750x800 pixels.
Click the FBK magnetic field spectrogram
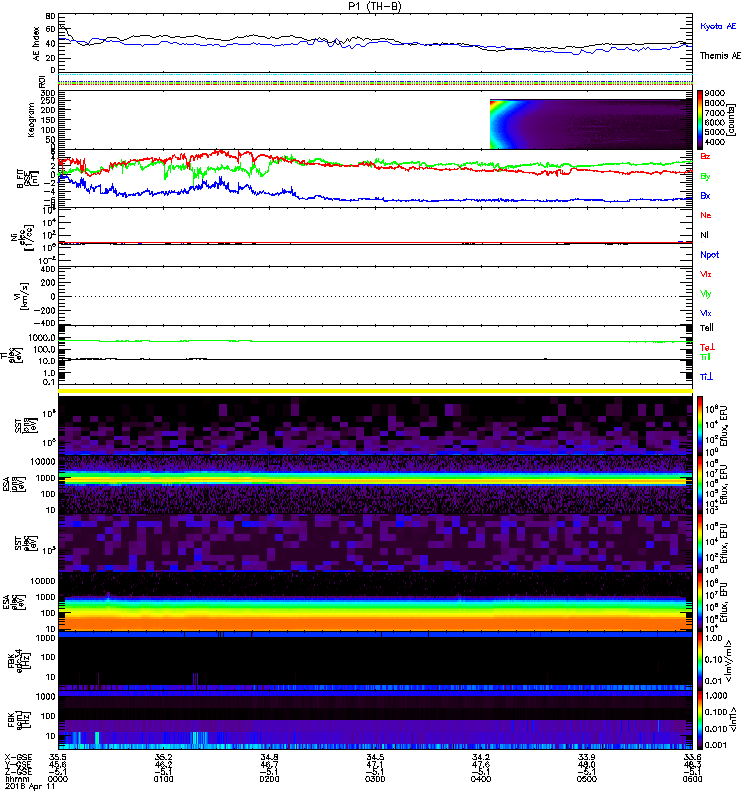pyautogui.click(x=376, y=720)
